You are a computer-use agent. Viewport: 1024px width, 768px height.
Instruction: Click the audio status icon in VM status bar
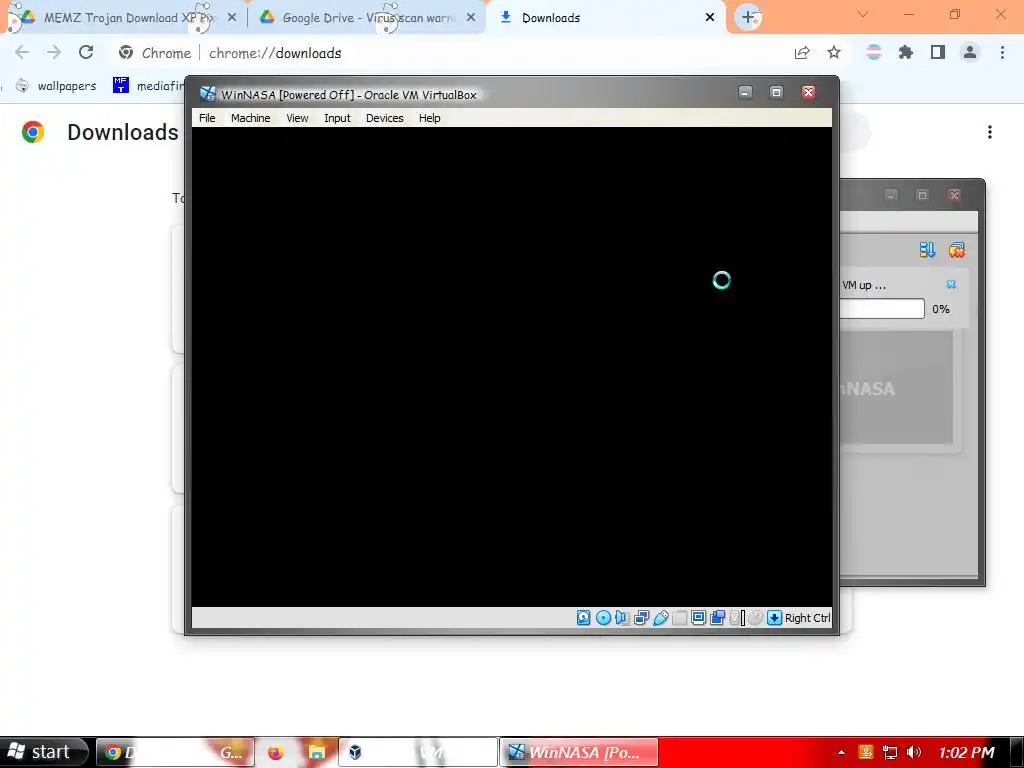click(x=622, y=618)
